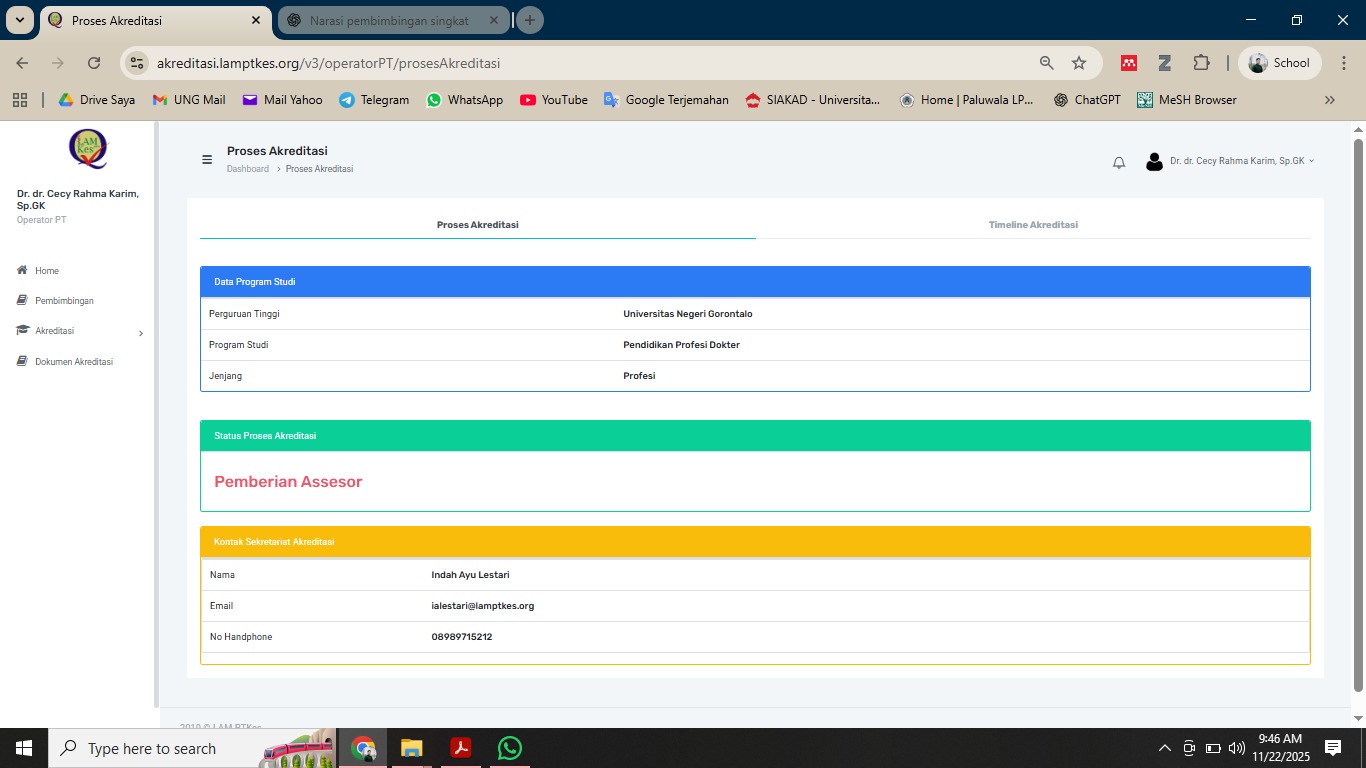This screenshot has width=1366, height=768.
Task: Open MeSH Browser bookmark
Action: pos(1187,100)
